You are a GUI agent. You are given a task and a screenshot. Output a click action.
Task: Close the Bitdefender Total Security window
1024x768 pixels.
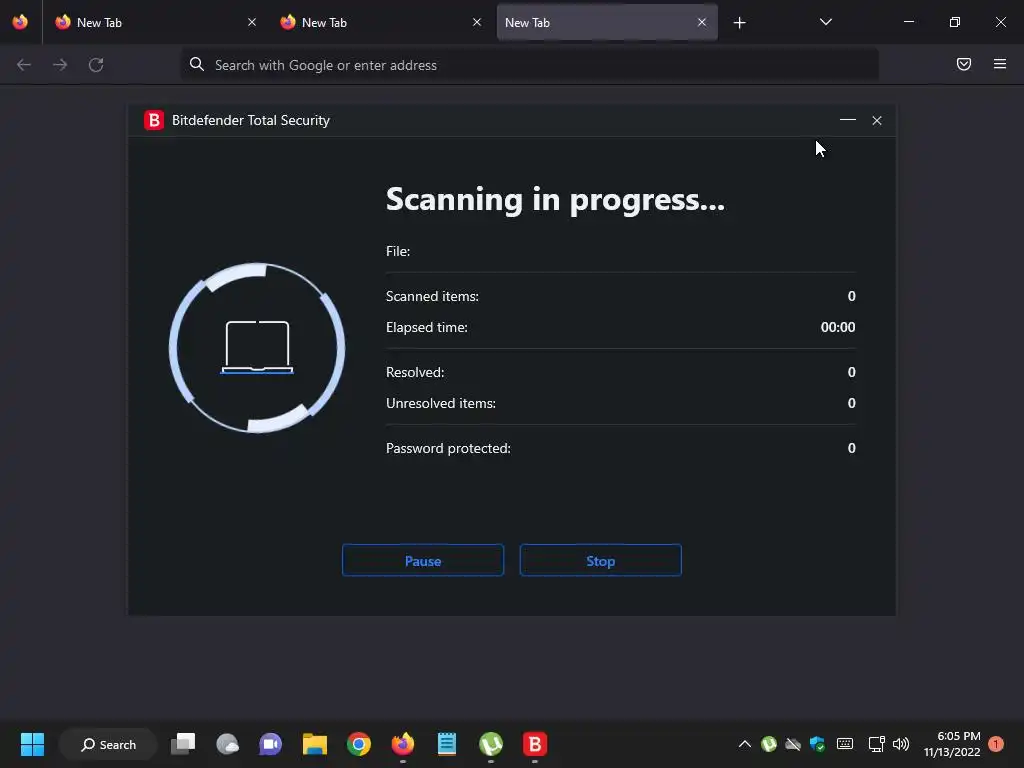[876, 120]
